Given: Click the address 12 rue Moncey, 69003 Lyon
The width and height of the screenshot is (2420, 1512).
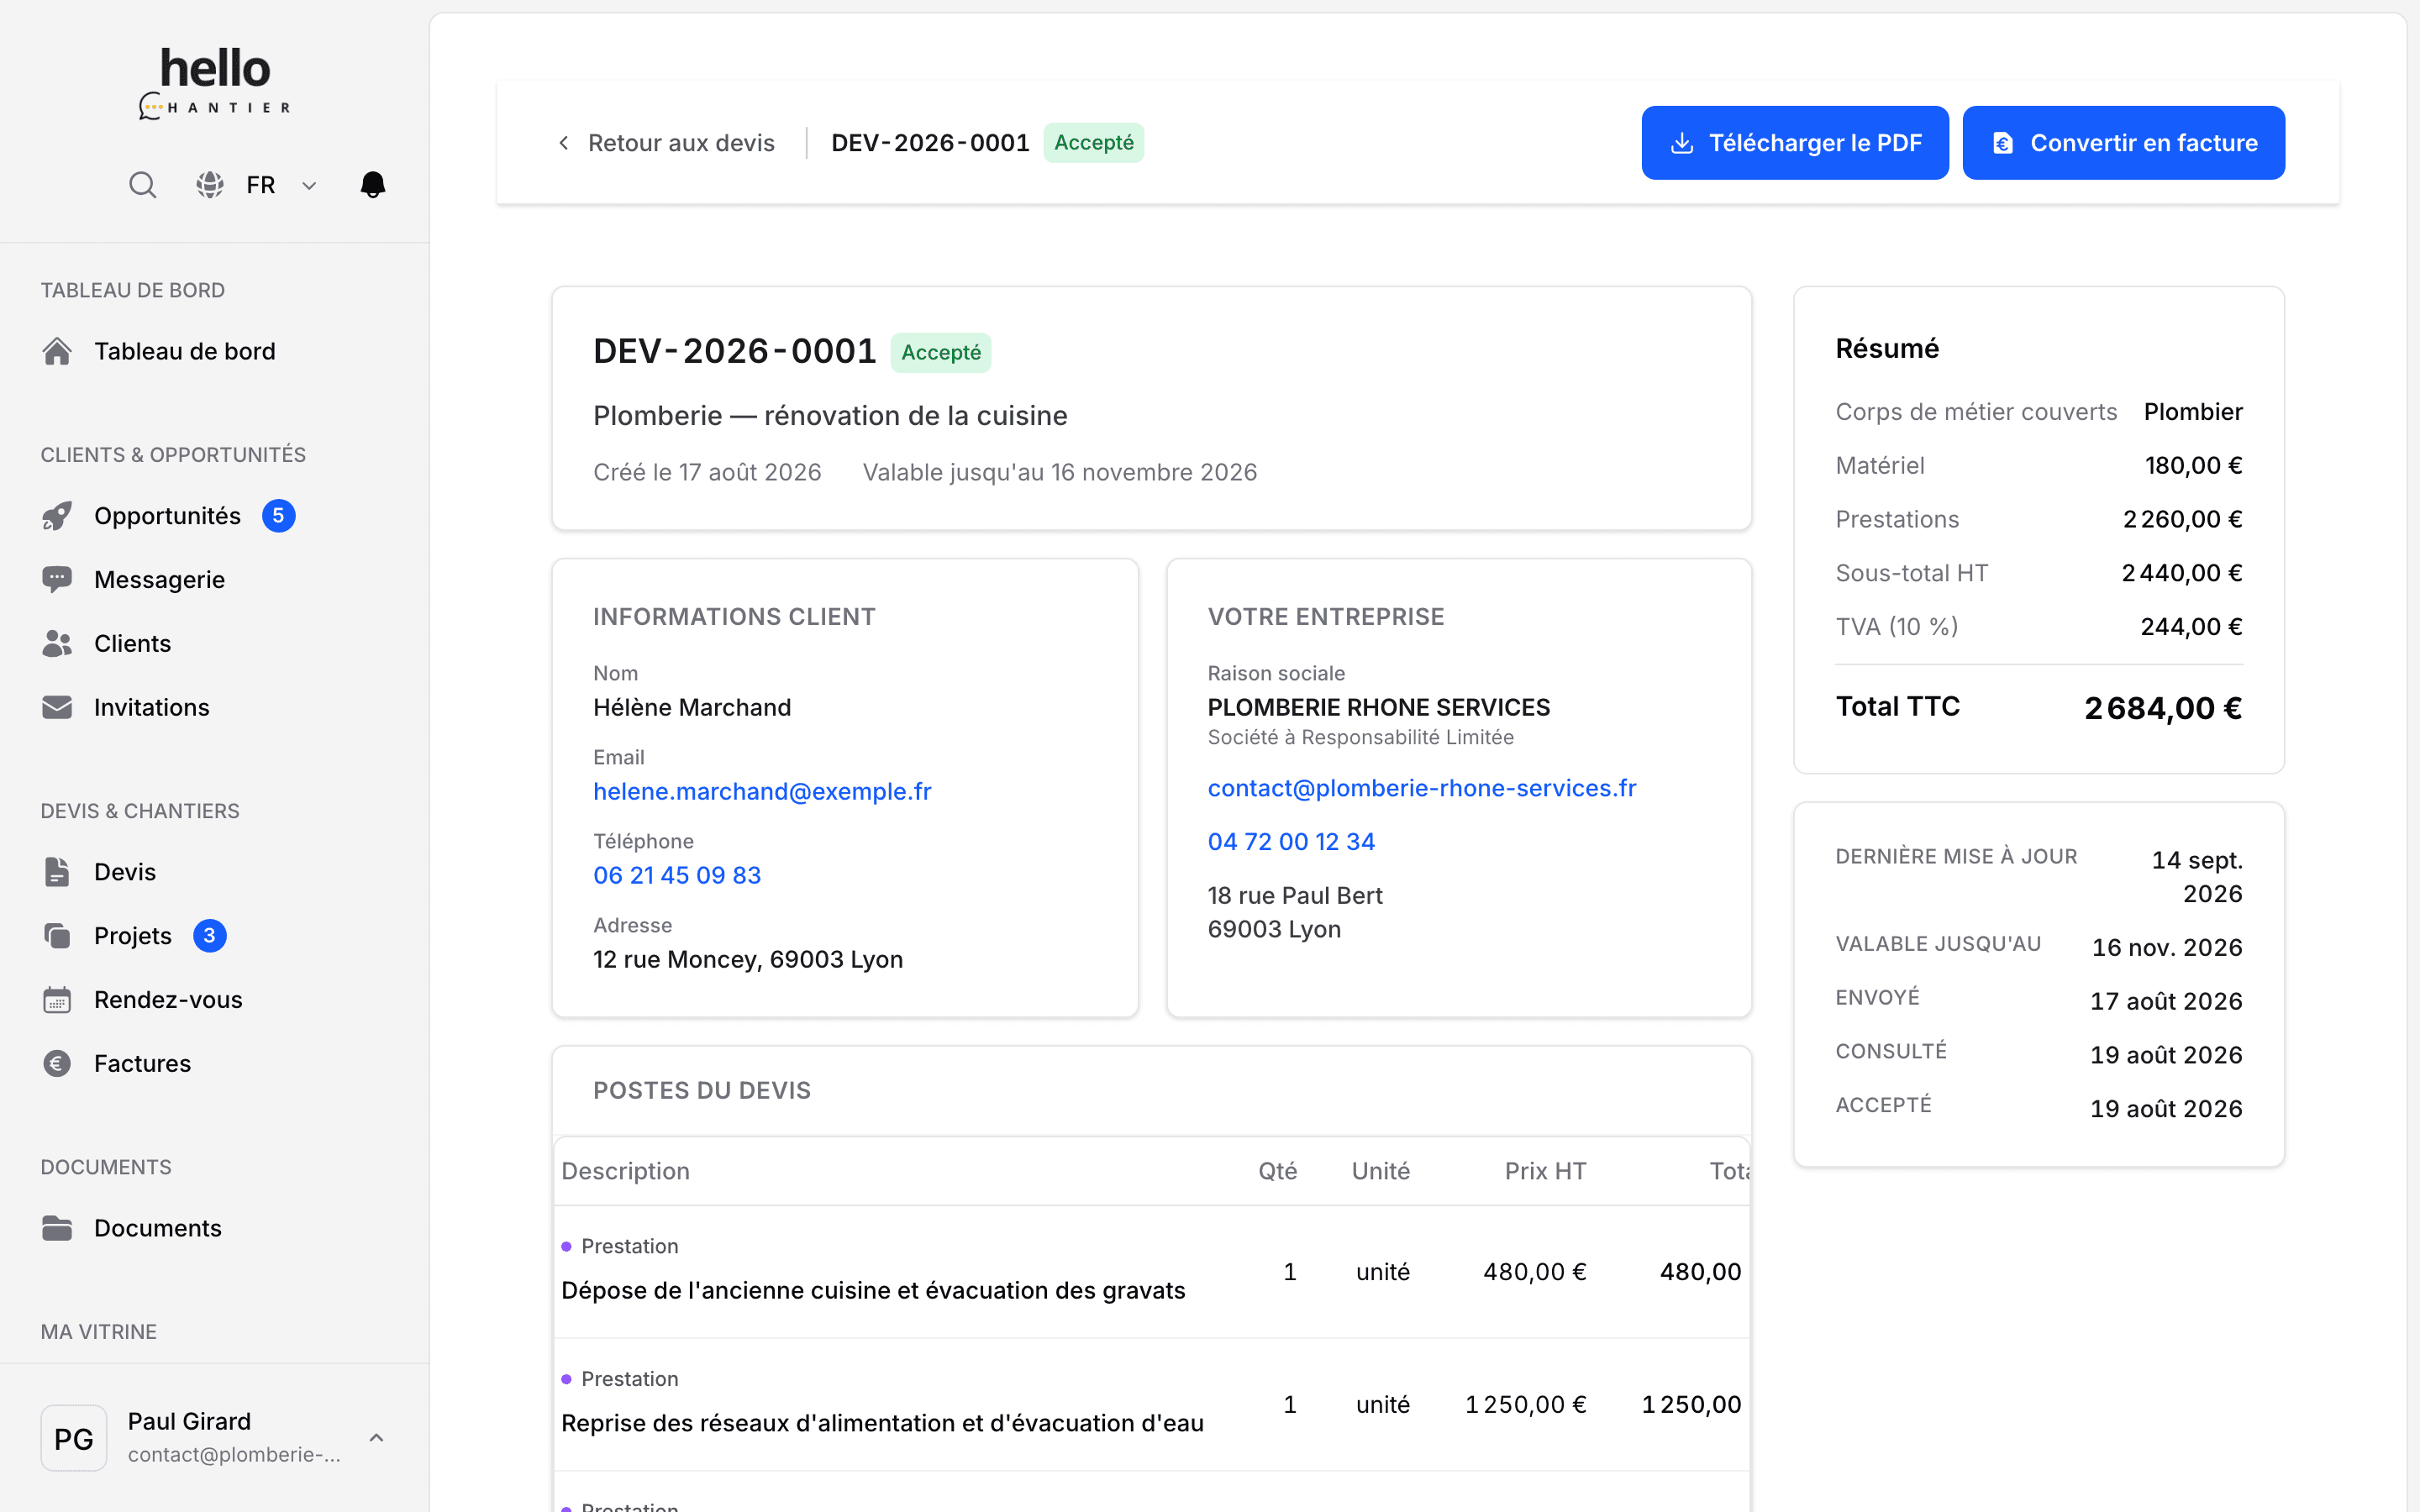Looking at the screenshot, I should pyautogui.click(x=748, y=959).
